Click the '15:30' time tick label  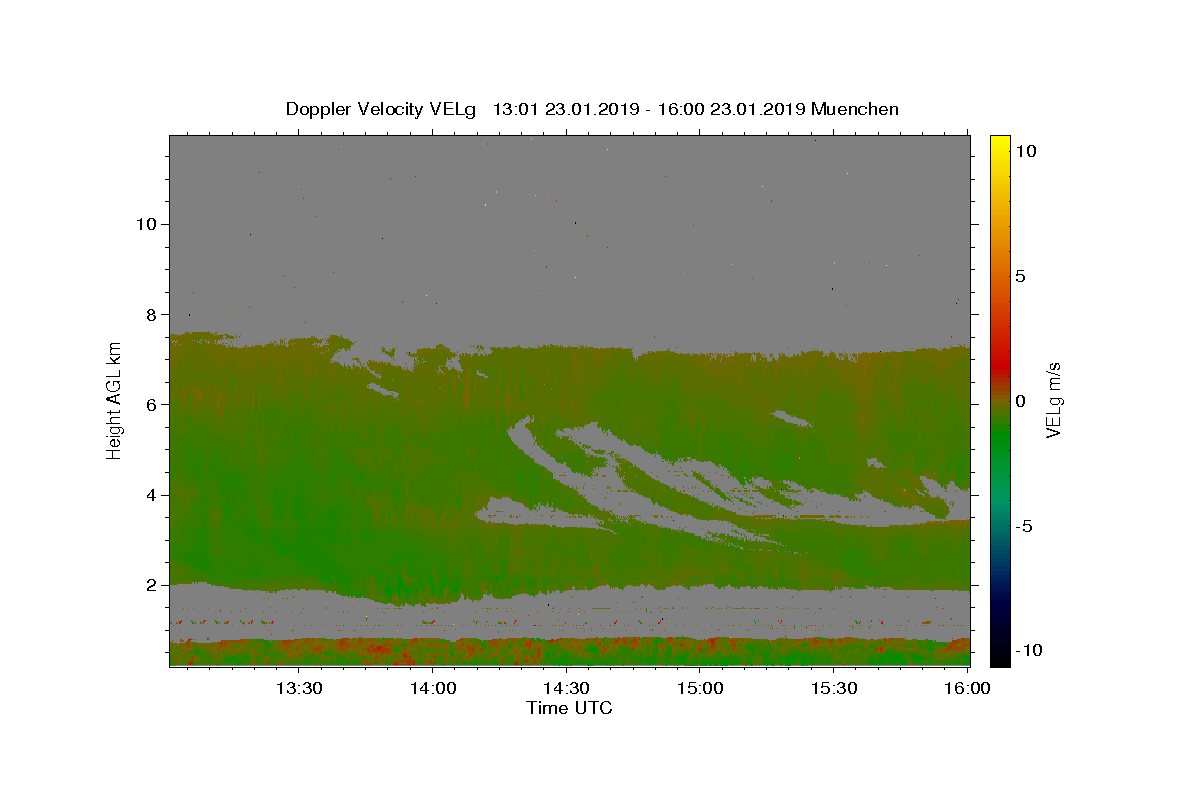point(834,688)
